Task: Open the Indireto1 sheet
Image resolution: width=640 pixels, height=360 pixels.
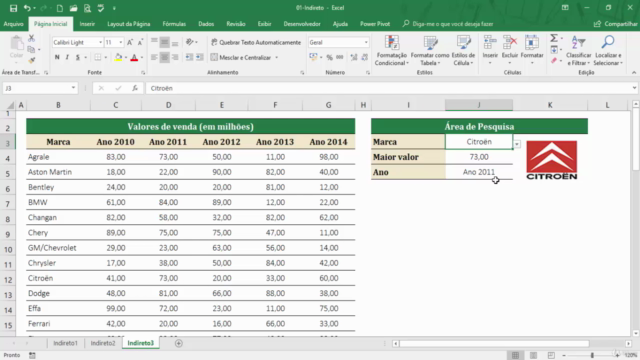Action: (65, 343)
